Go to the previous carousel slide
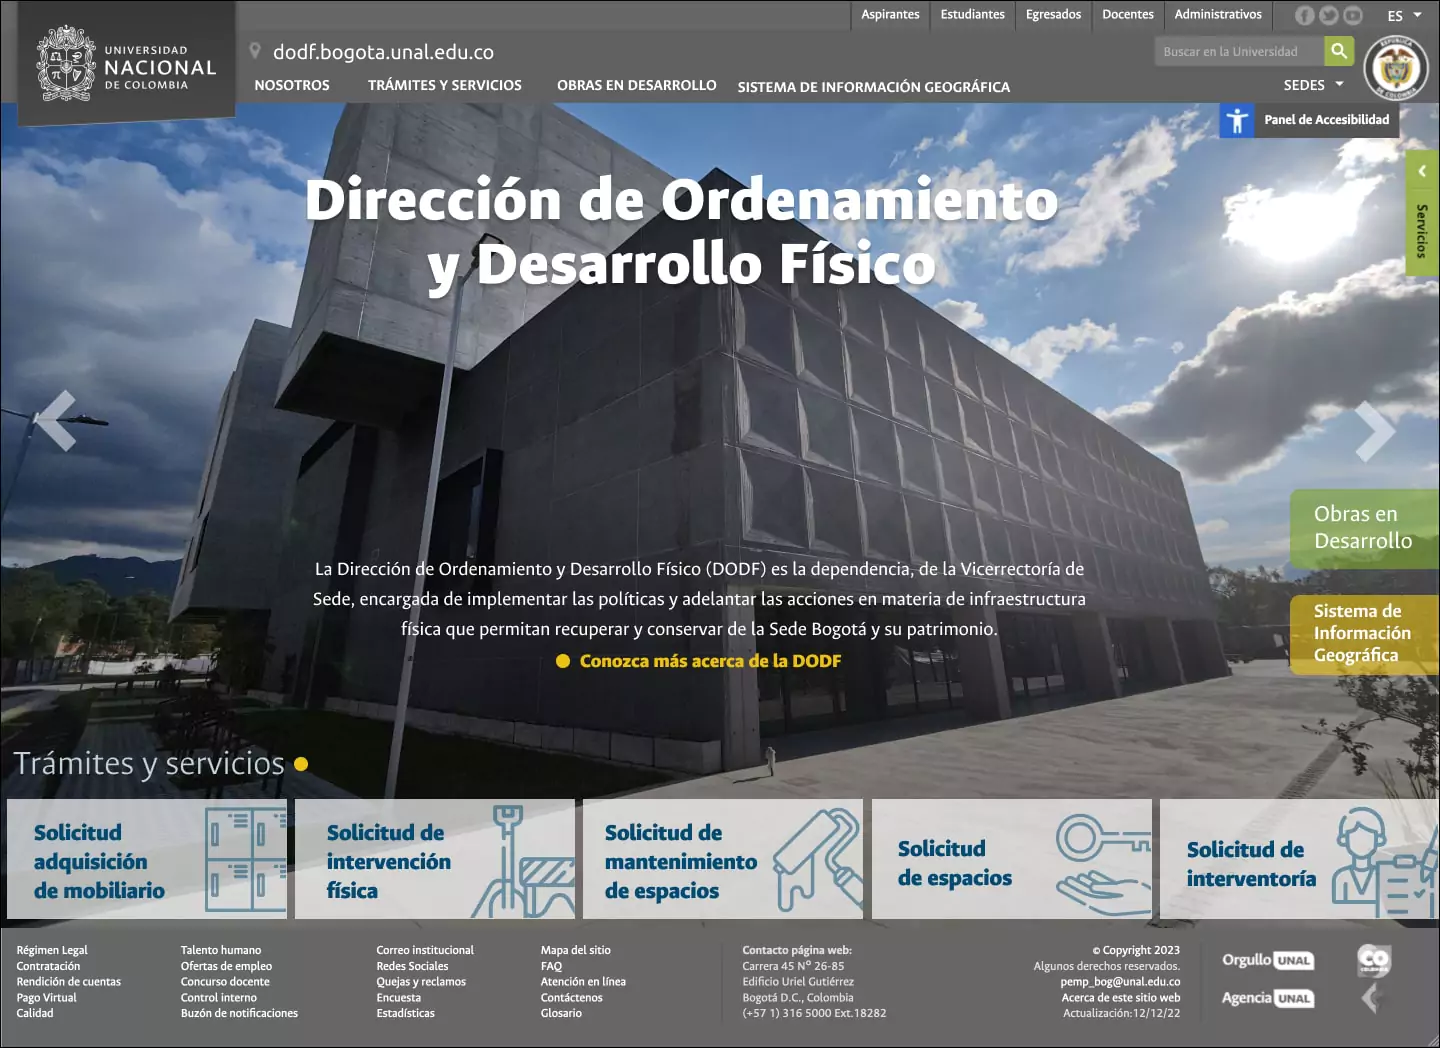 click(x=56, y=420)
